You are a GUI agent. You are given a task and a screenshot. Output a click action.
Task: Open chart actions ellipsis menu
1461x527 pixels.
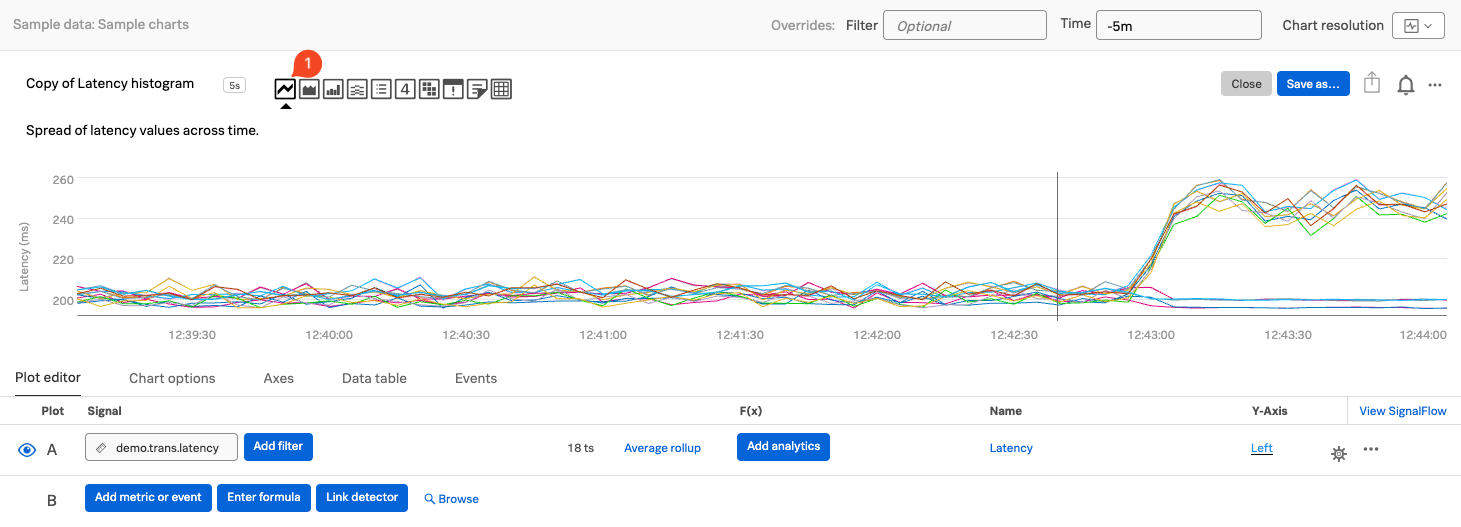pyautogui.click(x=1435, y=85)
